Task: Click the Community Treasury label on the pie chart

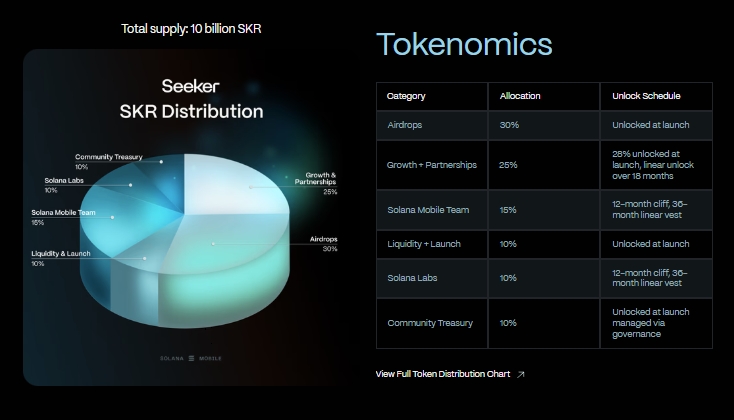Action: (109, 161)
